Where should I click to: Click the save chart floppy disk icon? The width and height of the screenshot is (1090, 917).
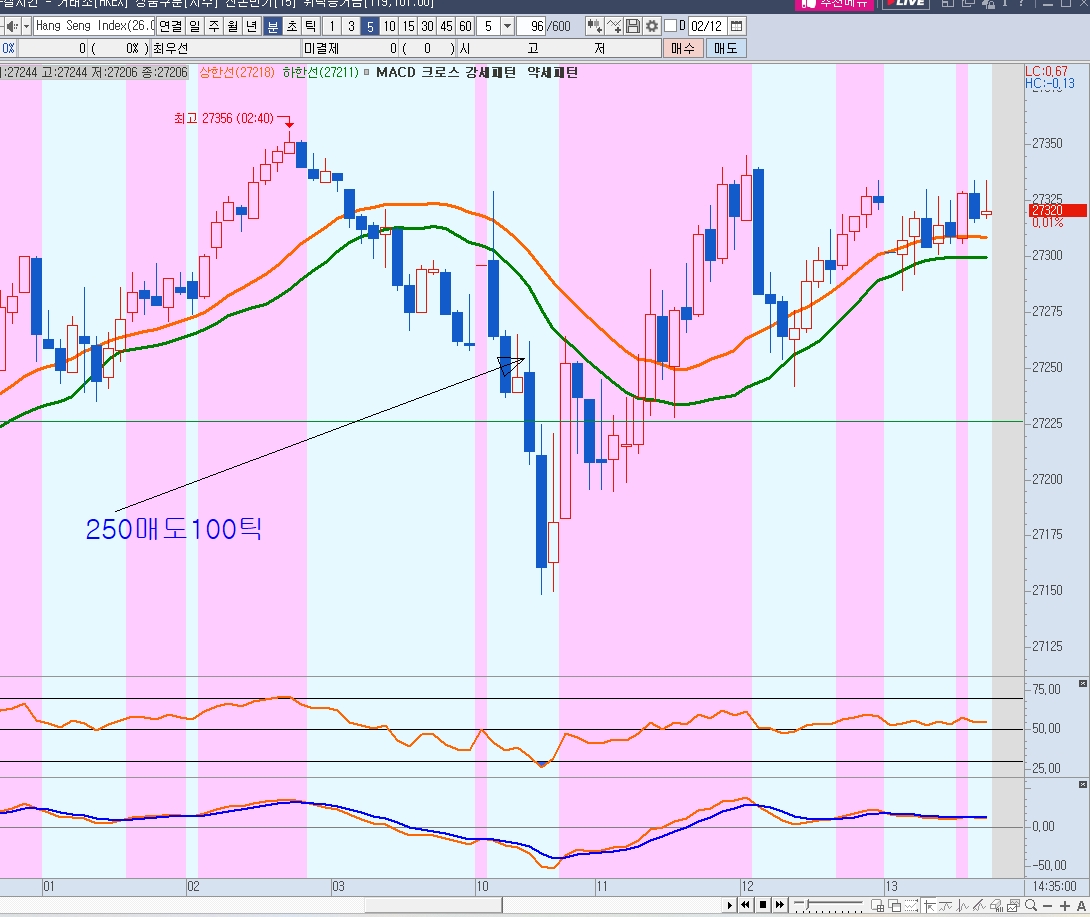pos(633,26)
